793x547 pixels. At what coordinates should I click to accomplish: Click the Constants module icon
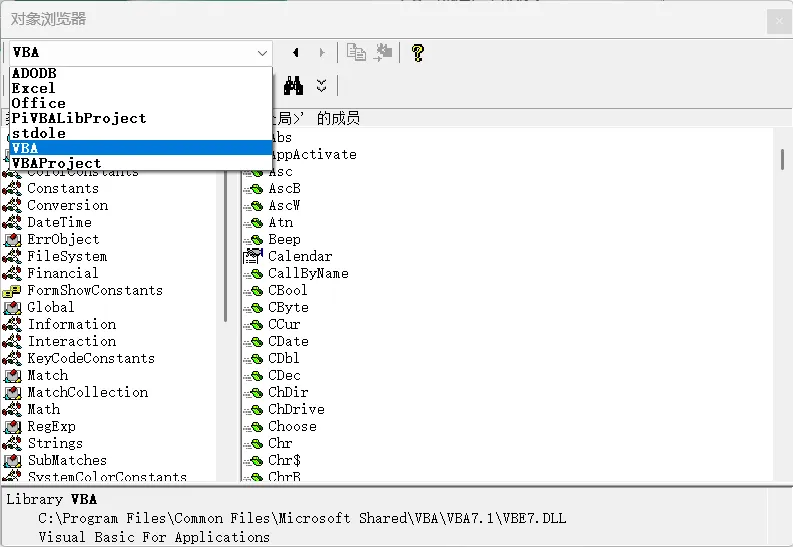click(x=12, y=188)
